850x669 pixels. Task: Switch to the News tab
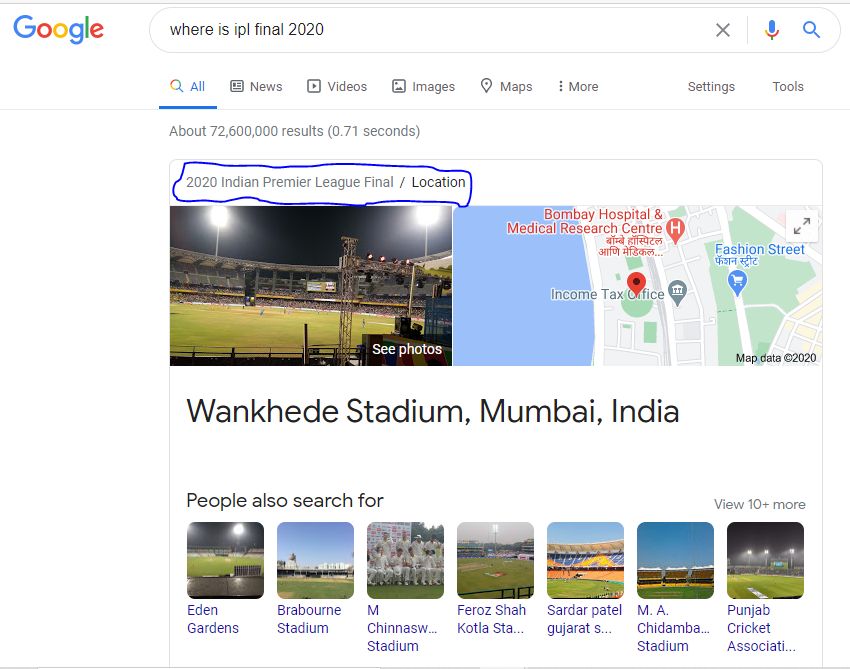point(256,86)
